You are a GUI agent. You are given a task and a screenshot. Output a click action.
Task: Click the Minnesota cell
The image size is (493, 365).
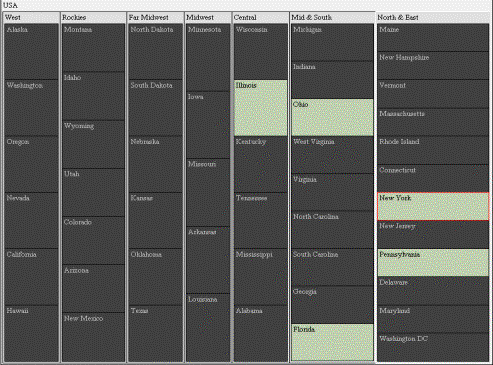pos(208,57)
